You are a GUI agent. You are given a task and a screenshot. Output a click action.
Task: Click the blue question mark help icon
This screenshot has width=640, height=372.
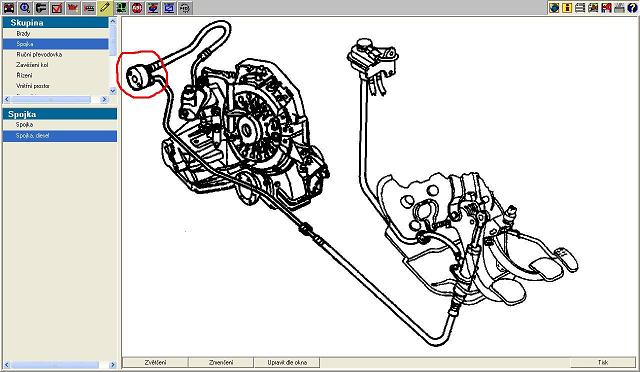coord(632,7)
